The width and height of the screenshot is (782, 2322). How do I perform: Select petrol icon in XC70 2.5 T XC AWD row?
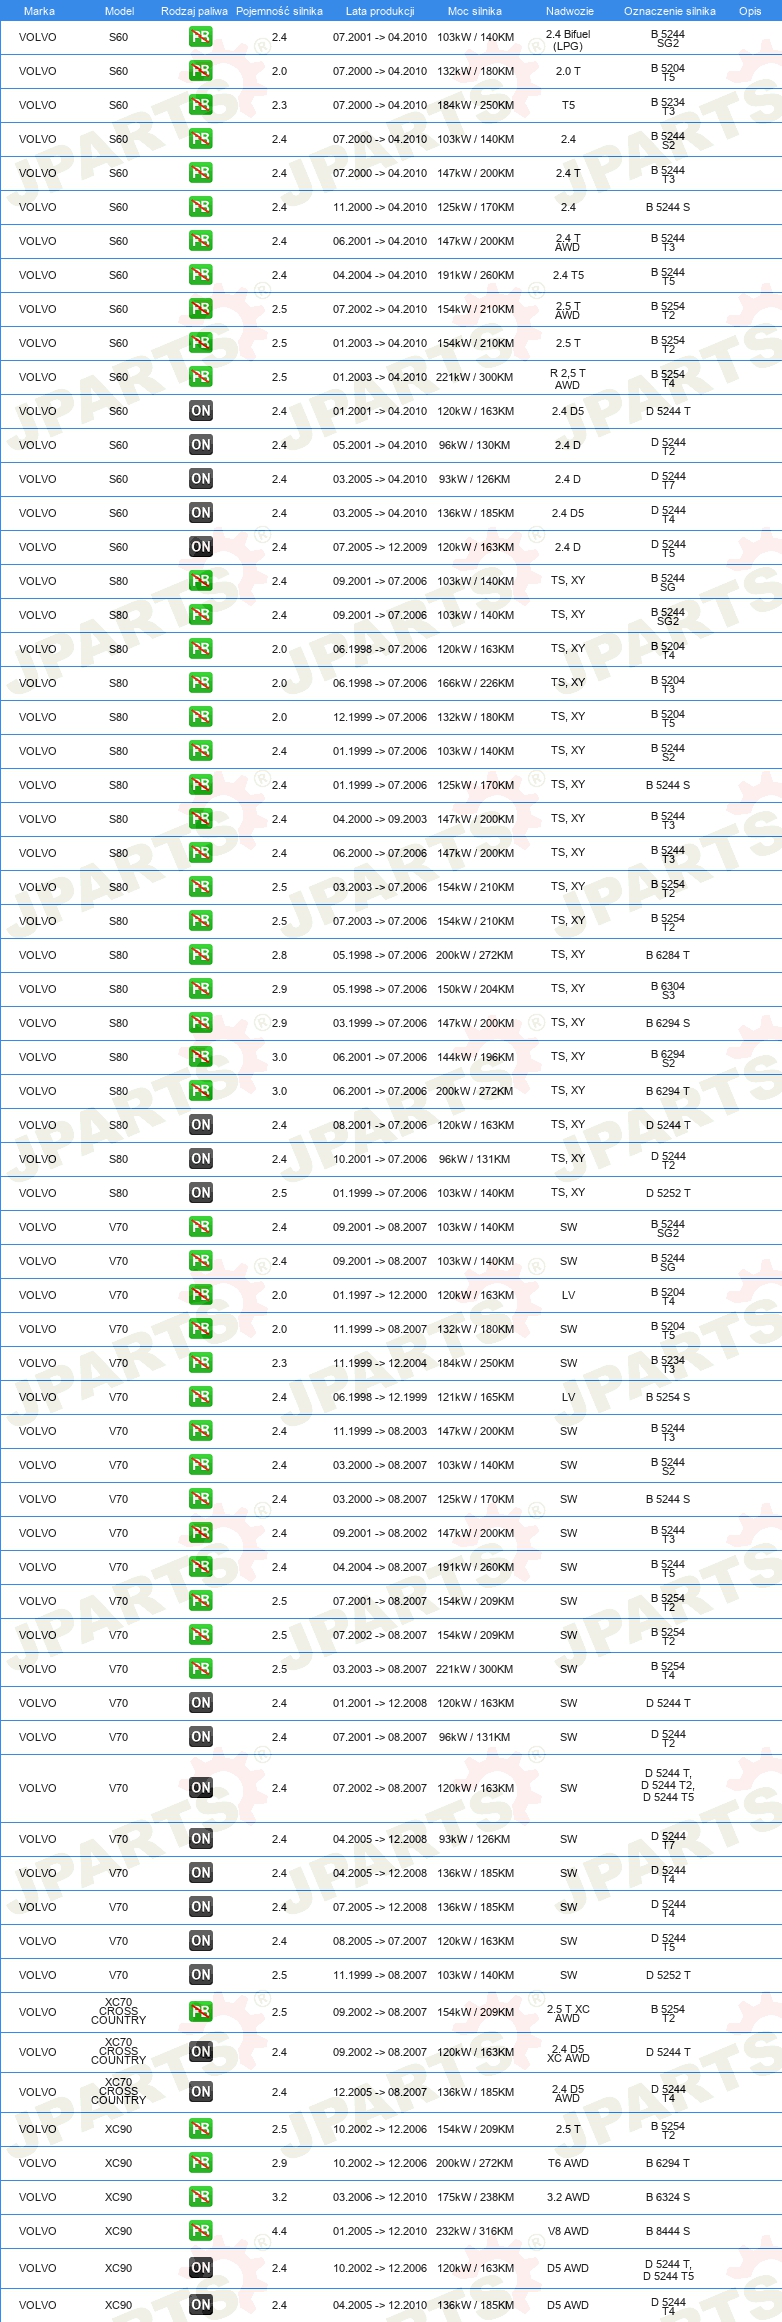pyautogui.click(x=201, y=2012)
